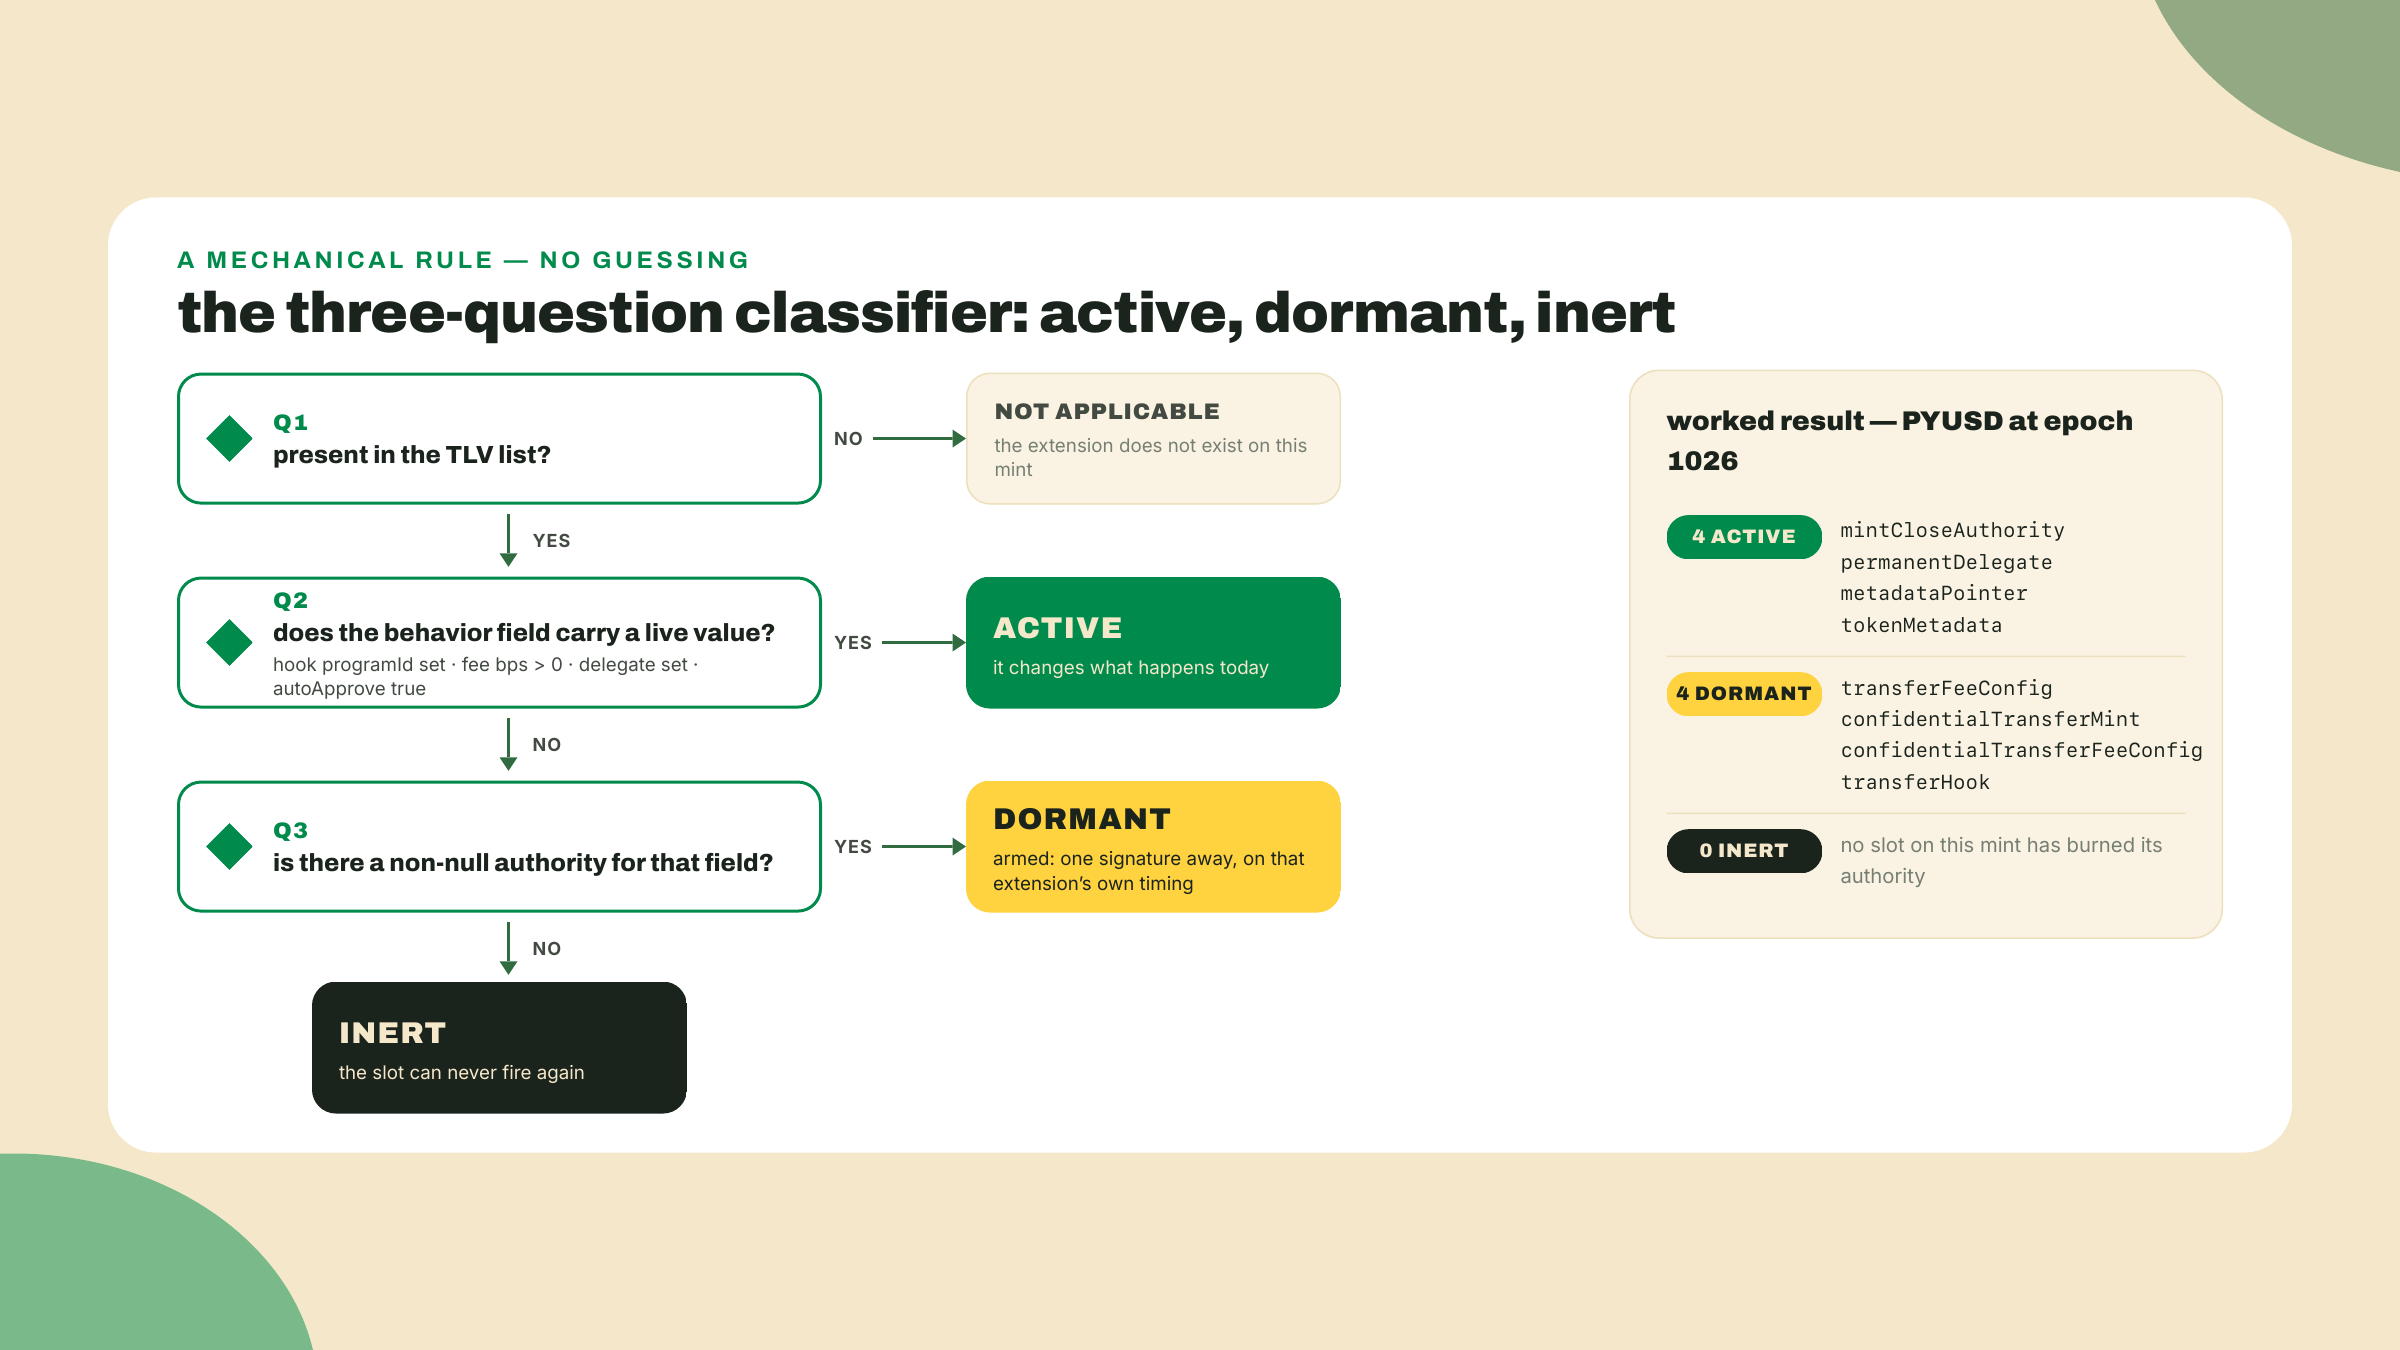Click 'the extension does not exist on this mint'
The width and height of the screenshot is (2400, 1350).
[1150, 458]
